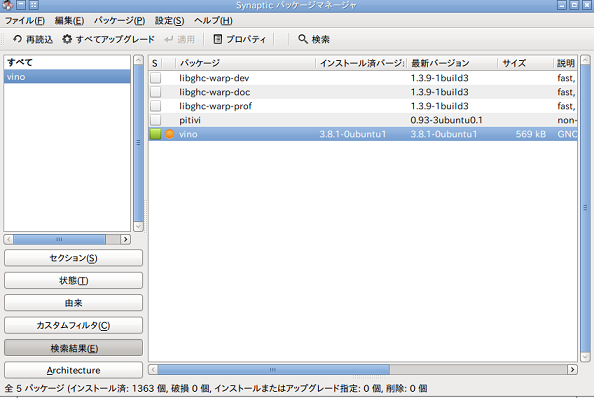Click the left list's horizontal scrollbar thumb
This screenshot has height=398, width=594.
(x=59, y=239)
